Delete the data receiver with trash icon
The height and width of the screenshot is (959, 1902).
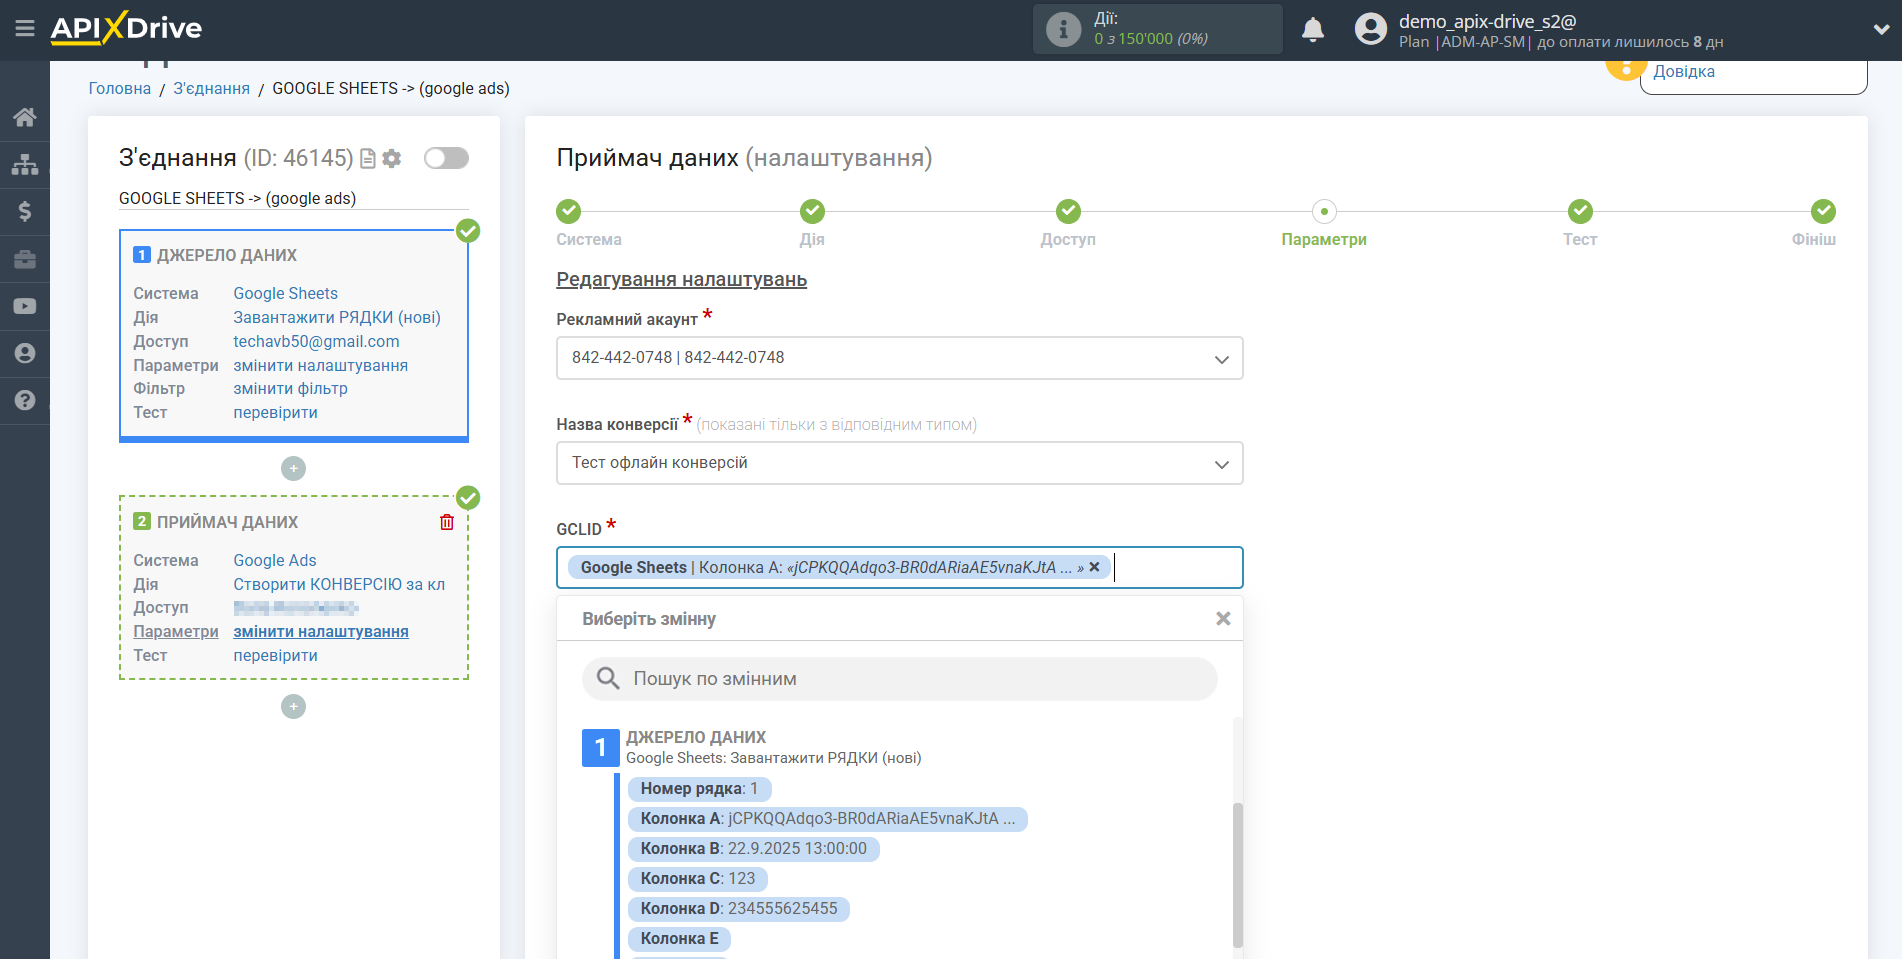pos(447,522)
